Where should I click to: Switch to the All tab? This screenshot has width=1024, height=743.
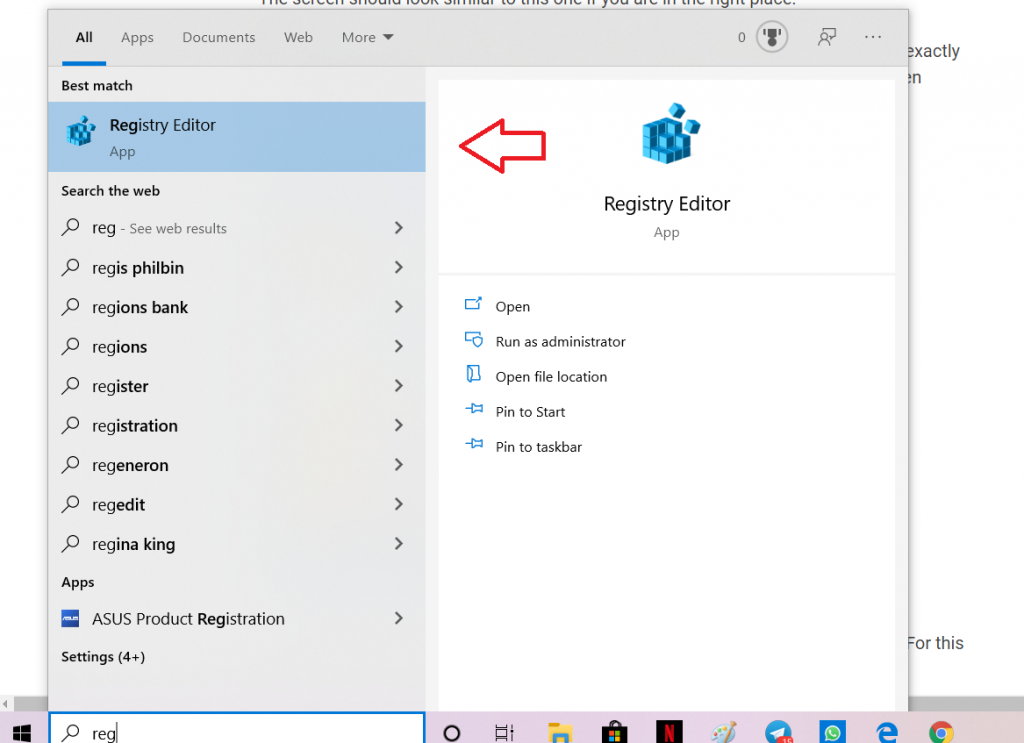coord(84,37)
